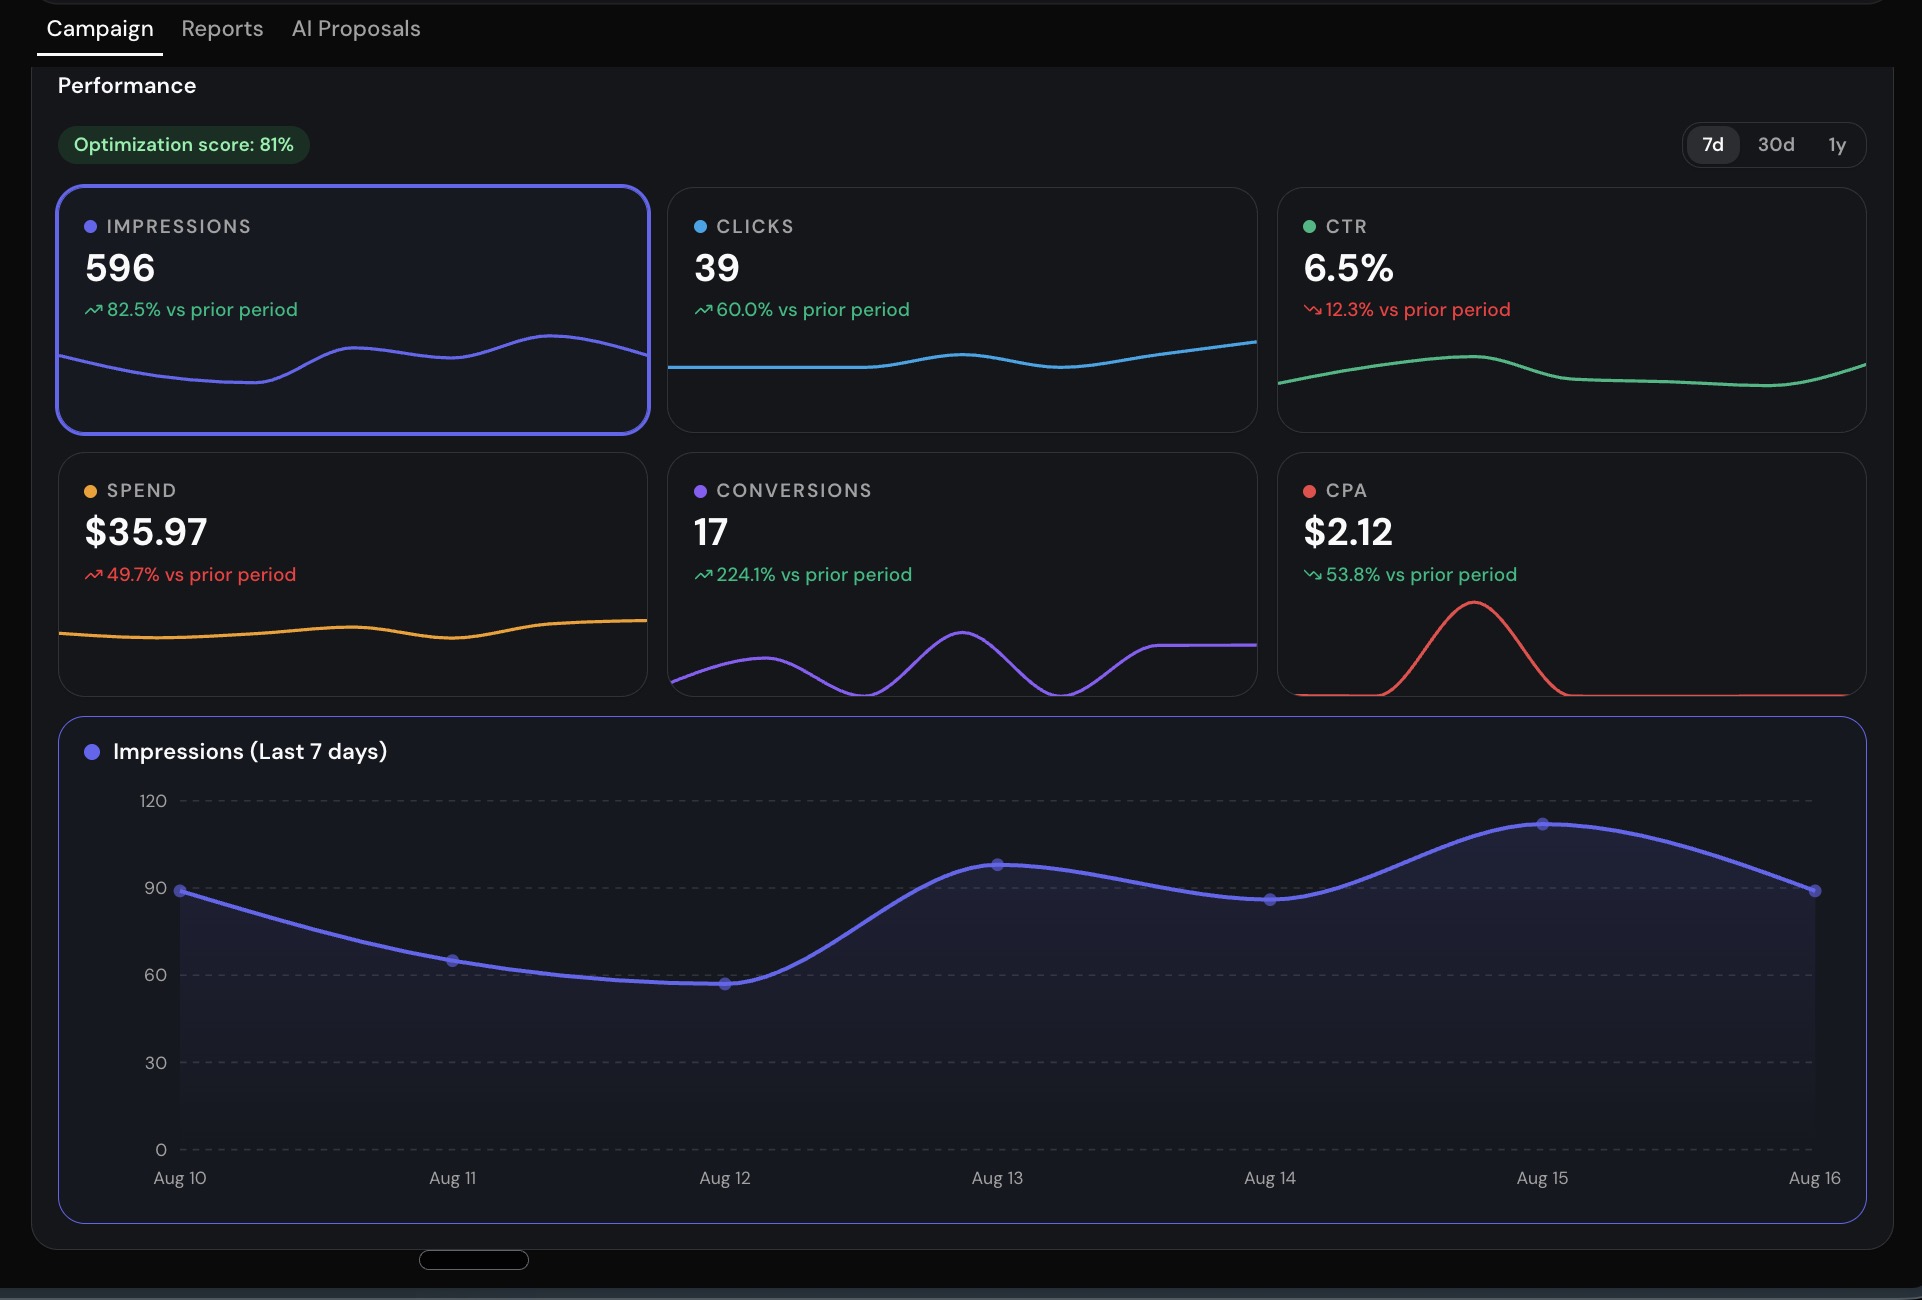Click the Aug 13 data point on chart
This screenshot has width=1922, height=1300.
(x=997, y=864)
